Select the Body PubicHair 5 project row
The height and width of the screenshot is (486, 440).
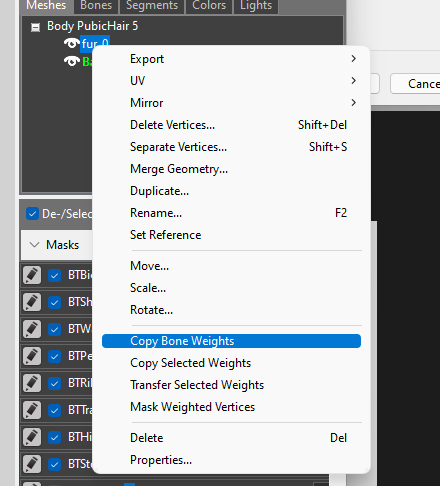92,26
